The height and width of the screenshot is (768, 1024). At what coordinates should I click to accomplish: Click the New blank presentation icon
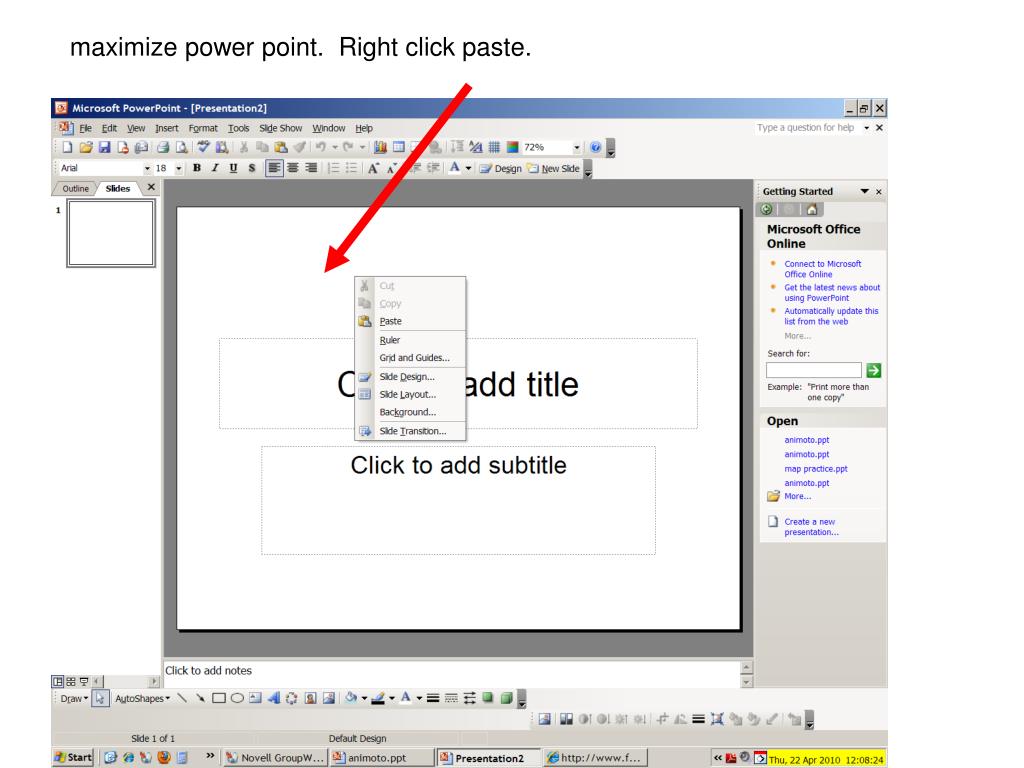pyautogui.click(x=67, y=148)
